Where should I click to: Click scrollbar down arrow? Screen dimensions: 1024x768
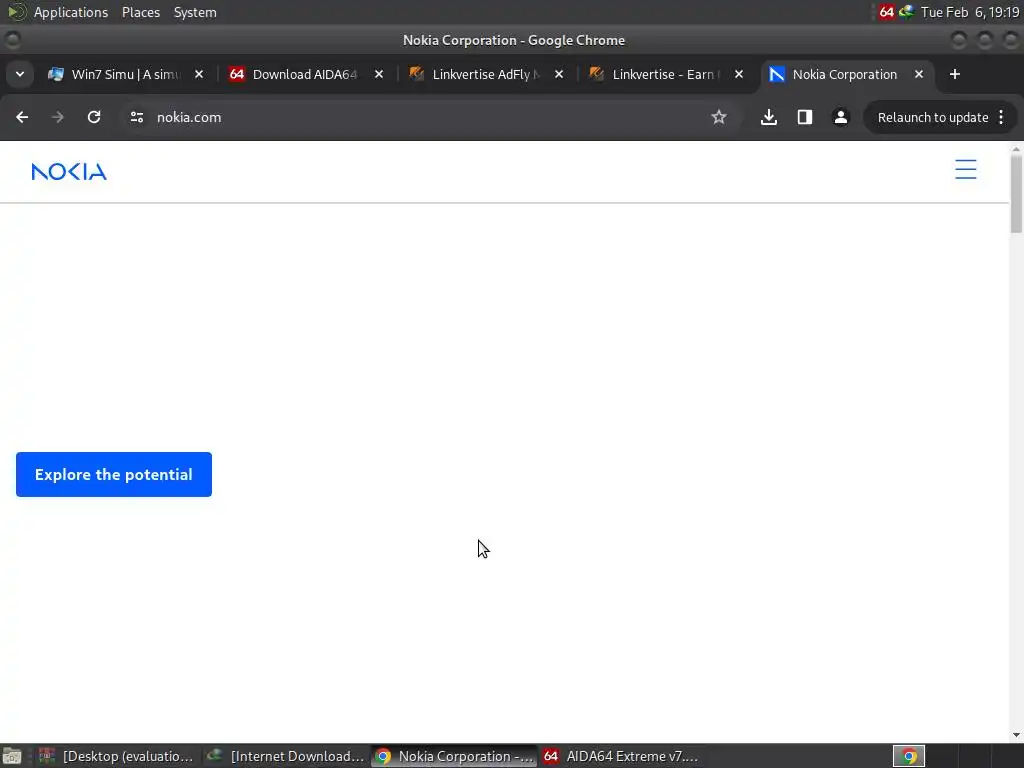1016,735
